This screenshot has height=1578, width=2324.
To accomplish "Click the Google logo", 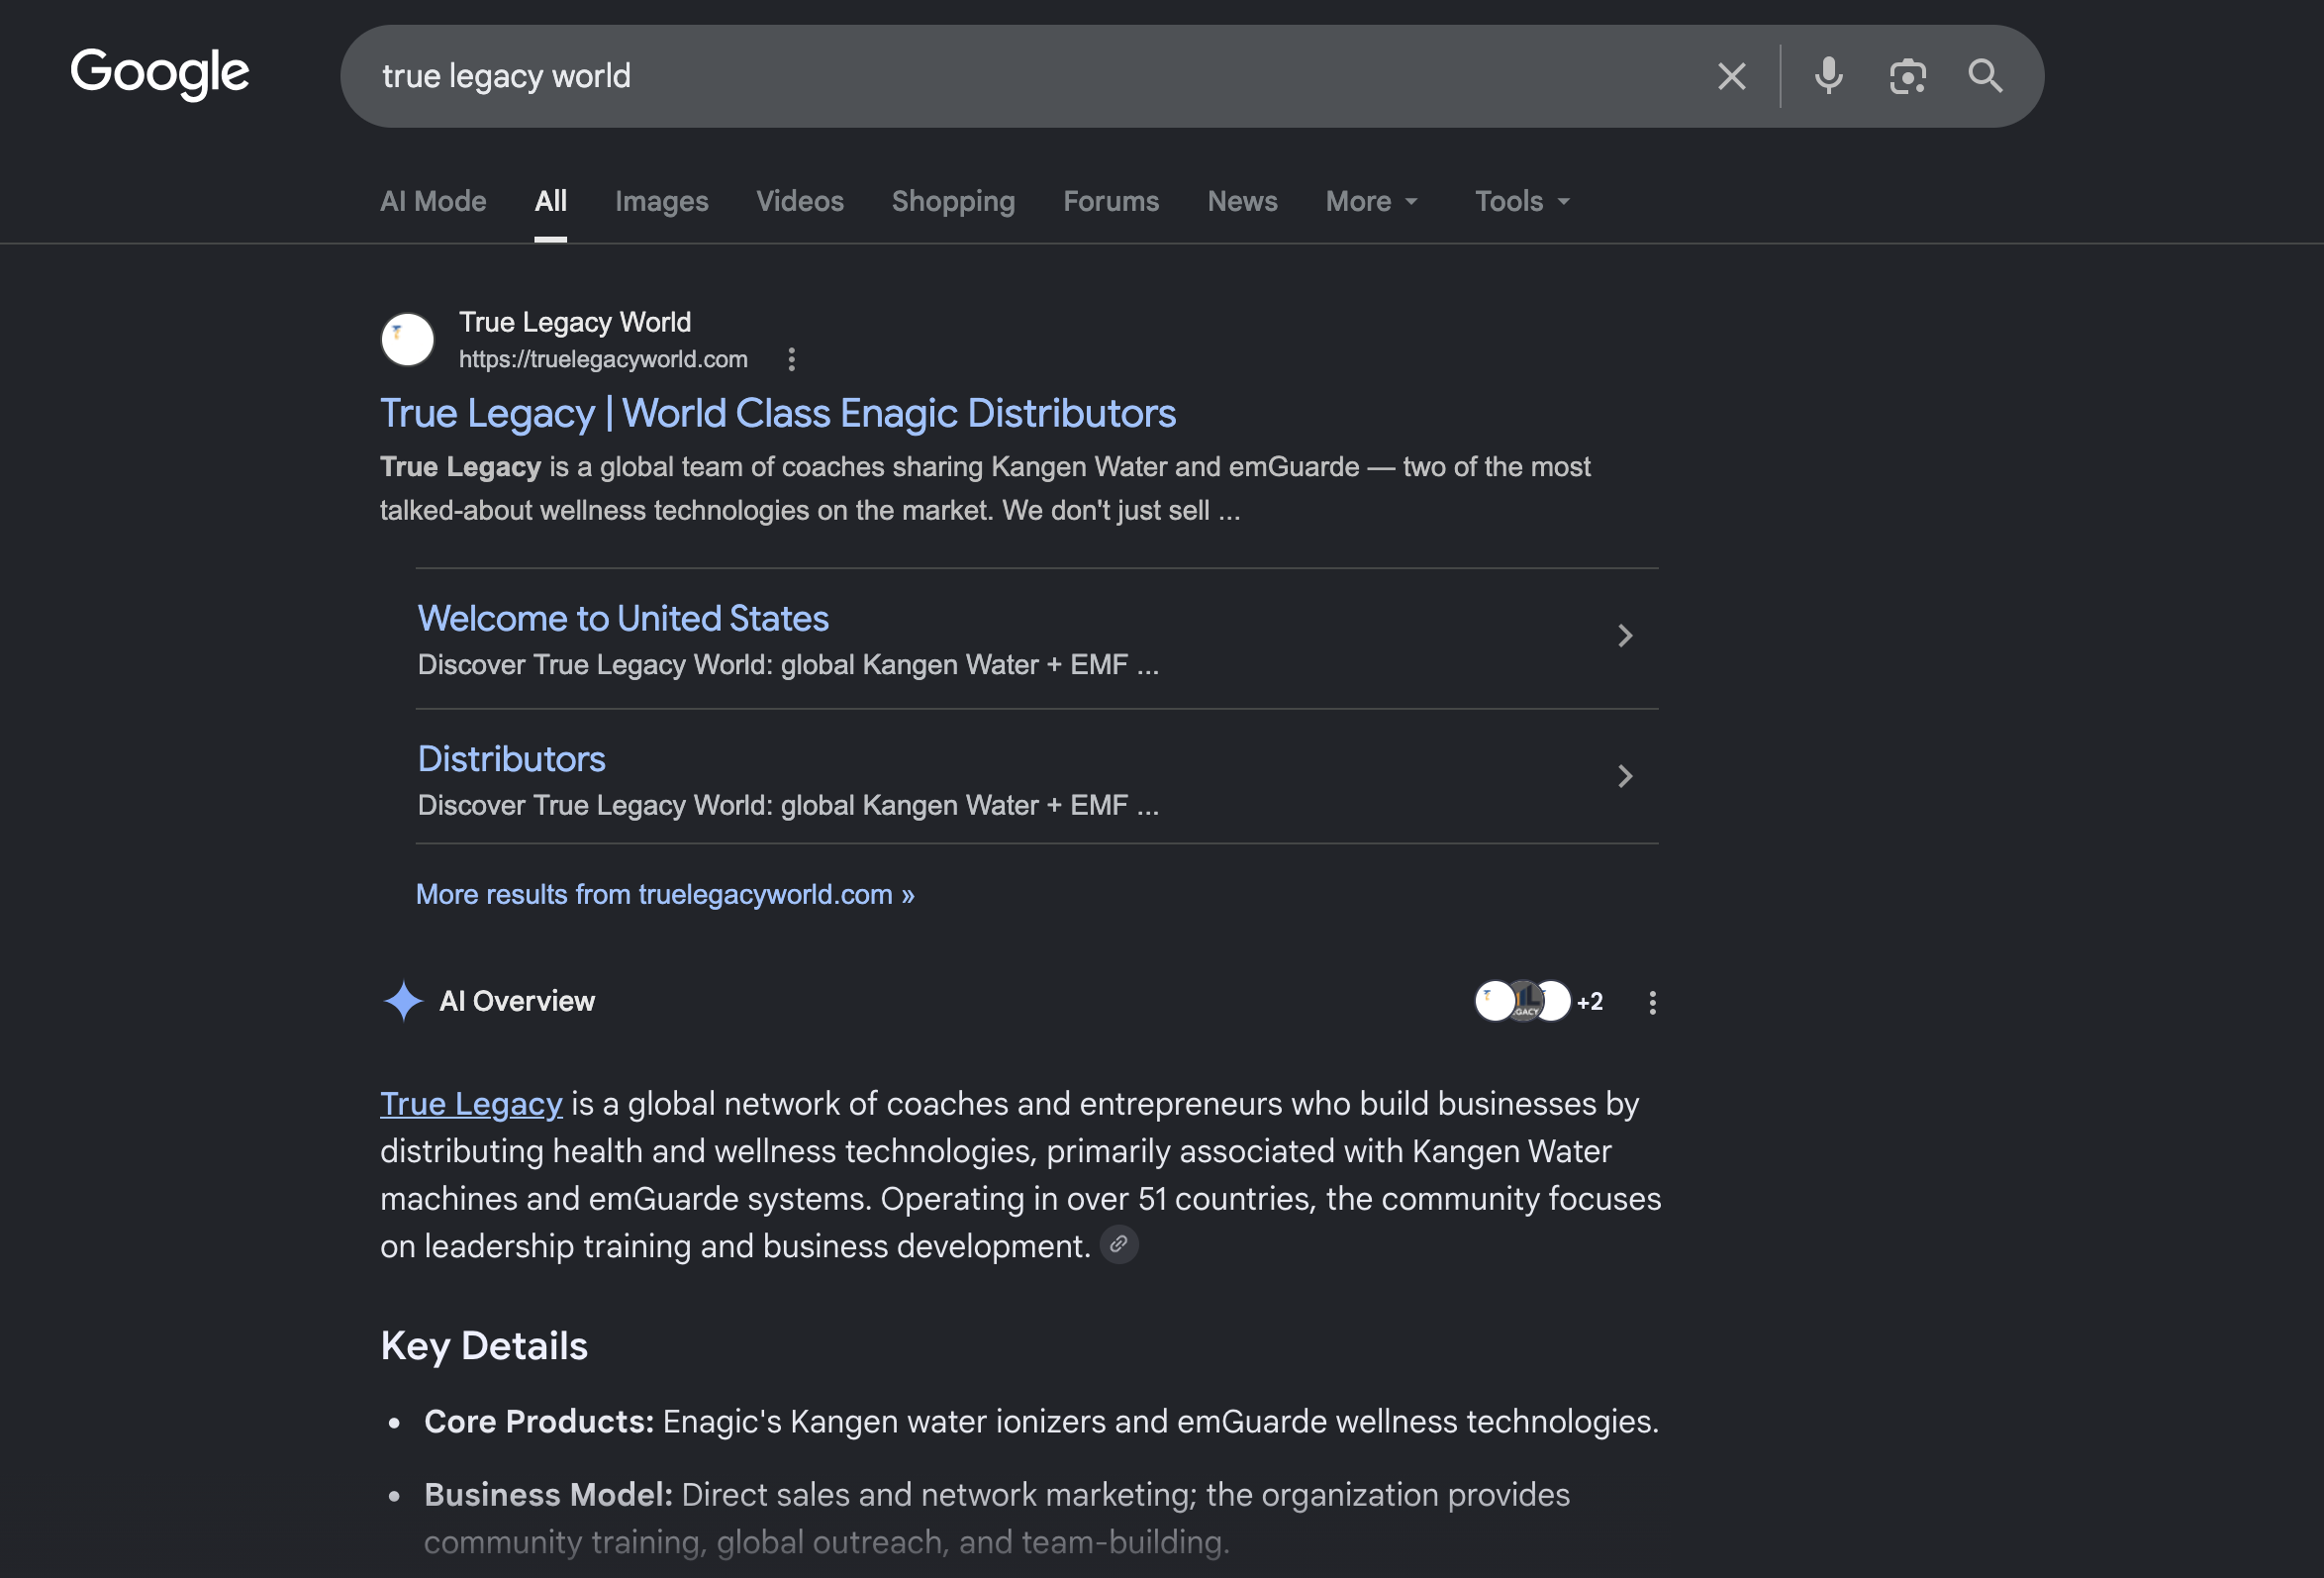I will tap(160, 74).
